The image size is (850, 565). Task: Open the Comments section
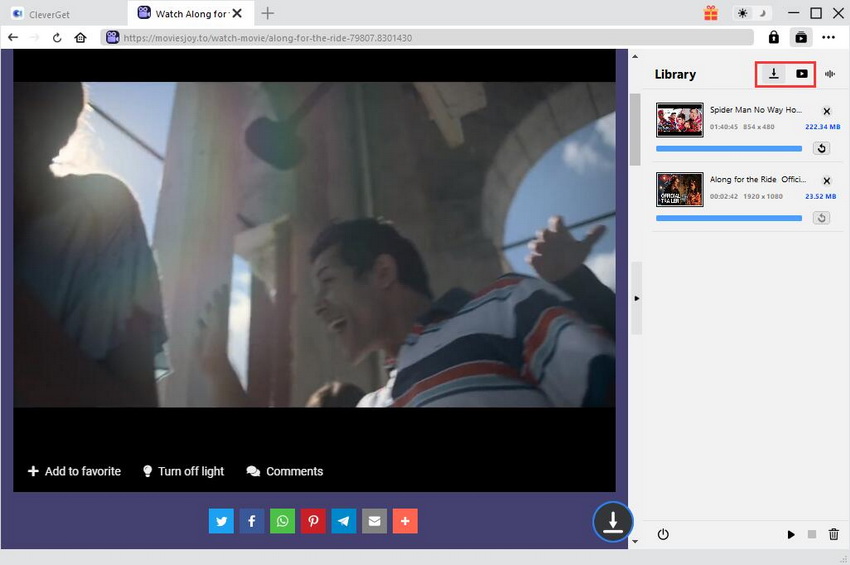pyautogui.click(x=285, y=471)
